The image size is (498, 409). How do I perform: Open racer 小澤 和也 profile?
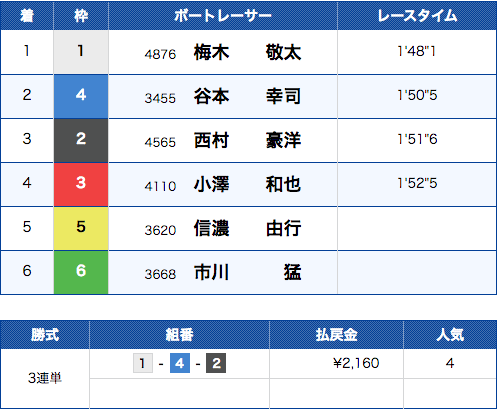pos(247,184)
